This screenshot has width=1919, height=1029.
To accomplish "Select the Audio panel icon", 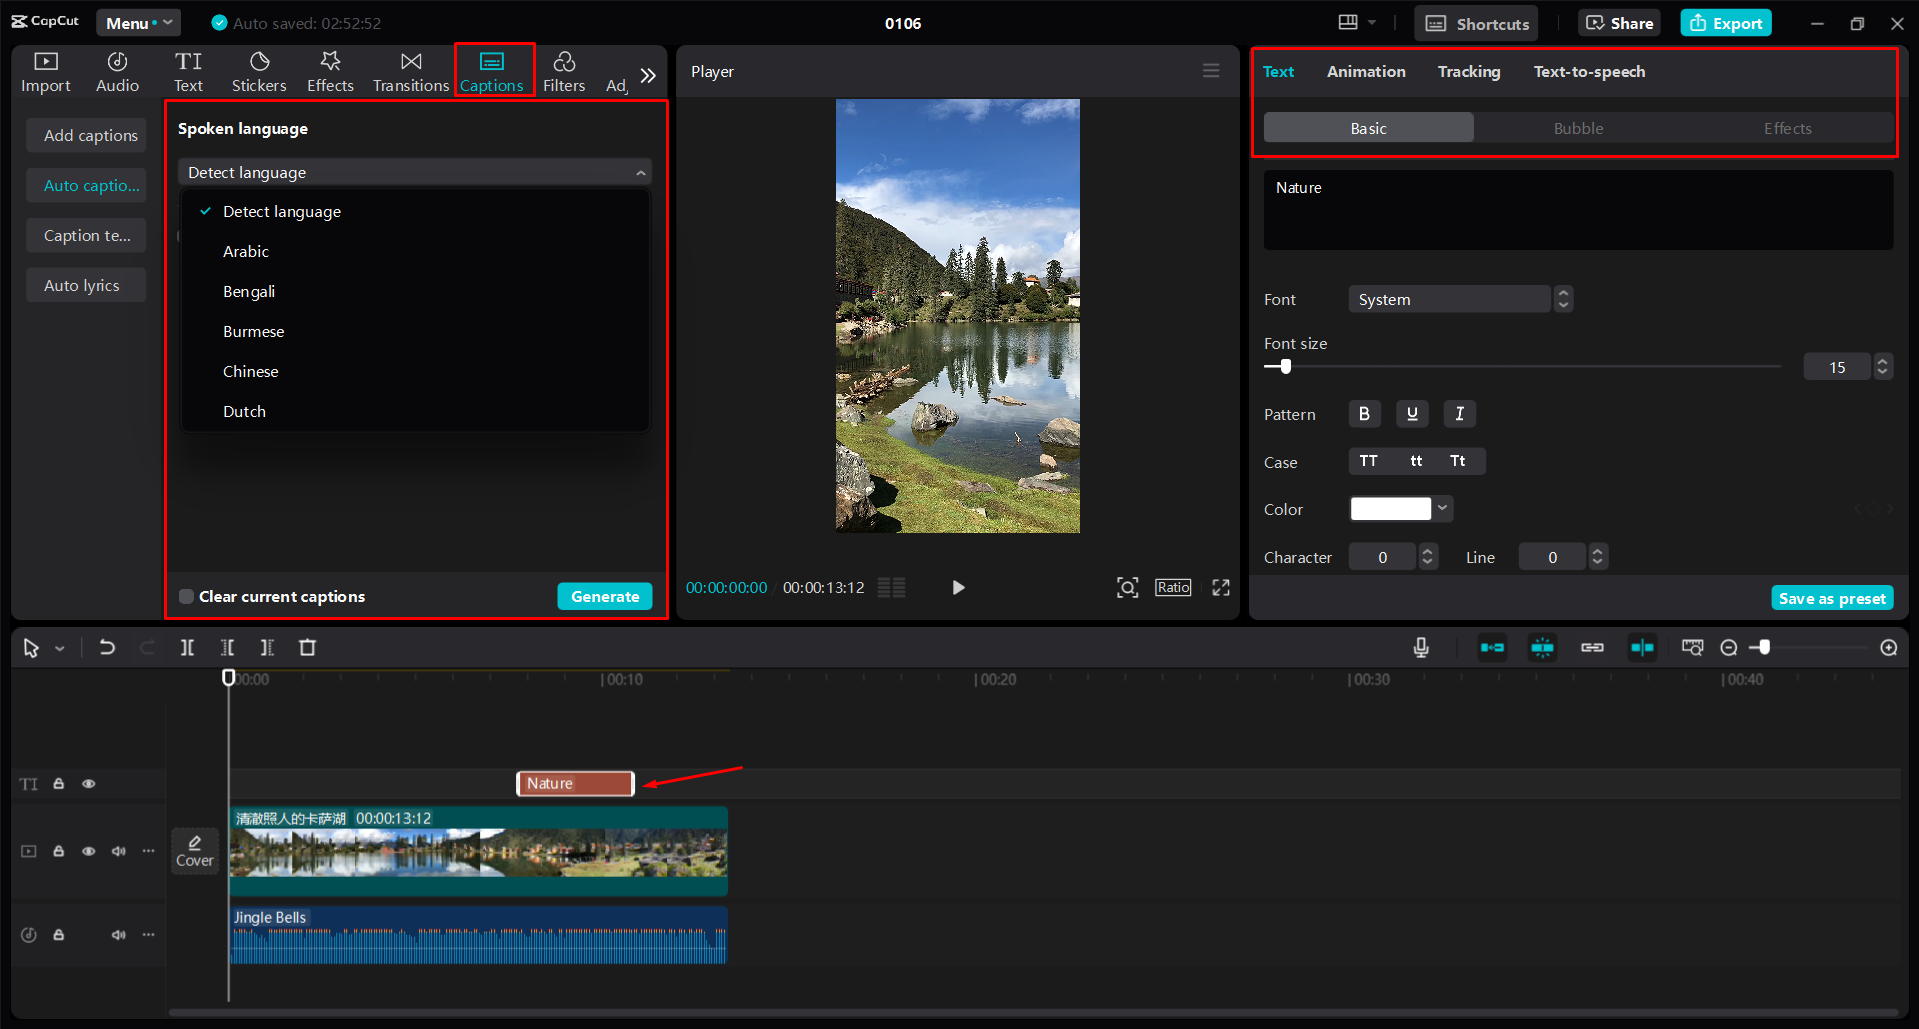I will [116, 71].
